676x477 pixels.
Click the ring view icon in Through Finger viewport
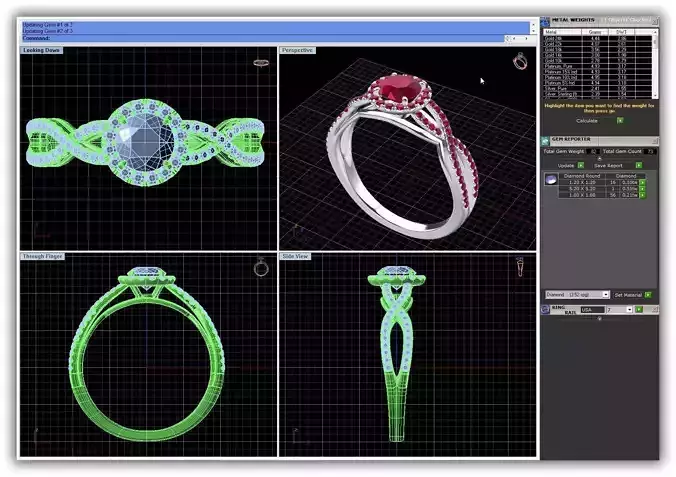261,267
